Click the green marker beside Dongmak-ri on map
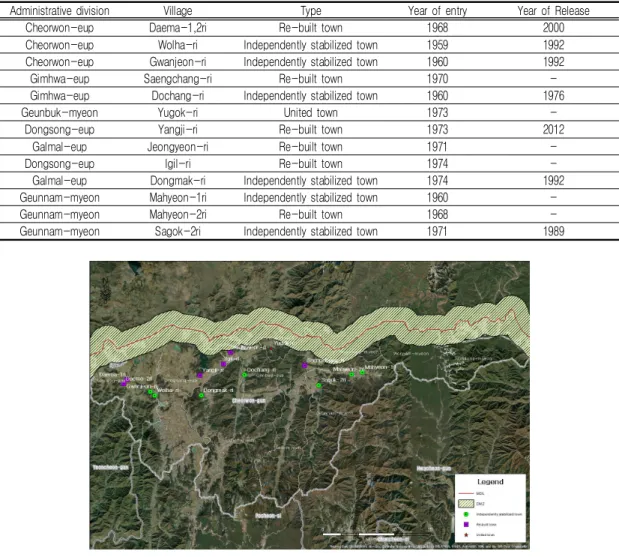Viewport: 619px width, 557px height. [201, 395]
